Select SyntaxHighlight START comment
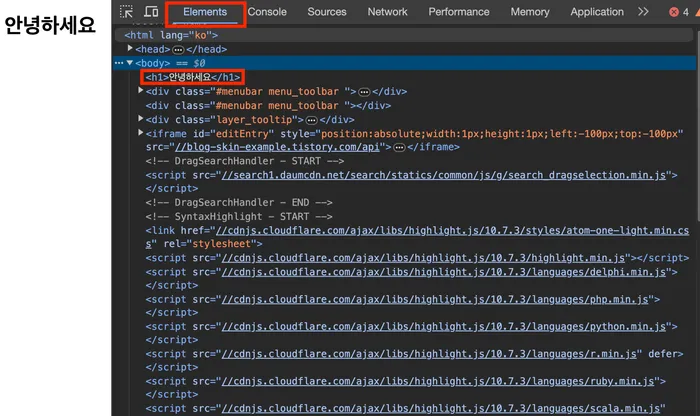The height and width of the screenshot is (416, 700). 239,216
